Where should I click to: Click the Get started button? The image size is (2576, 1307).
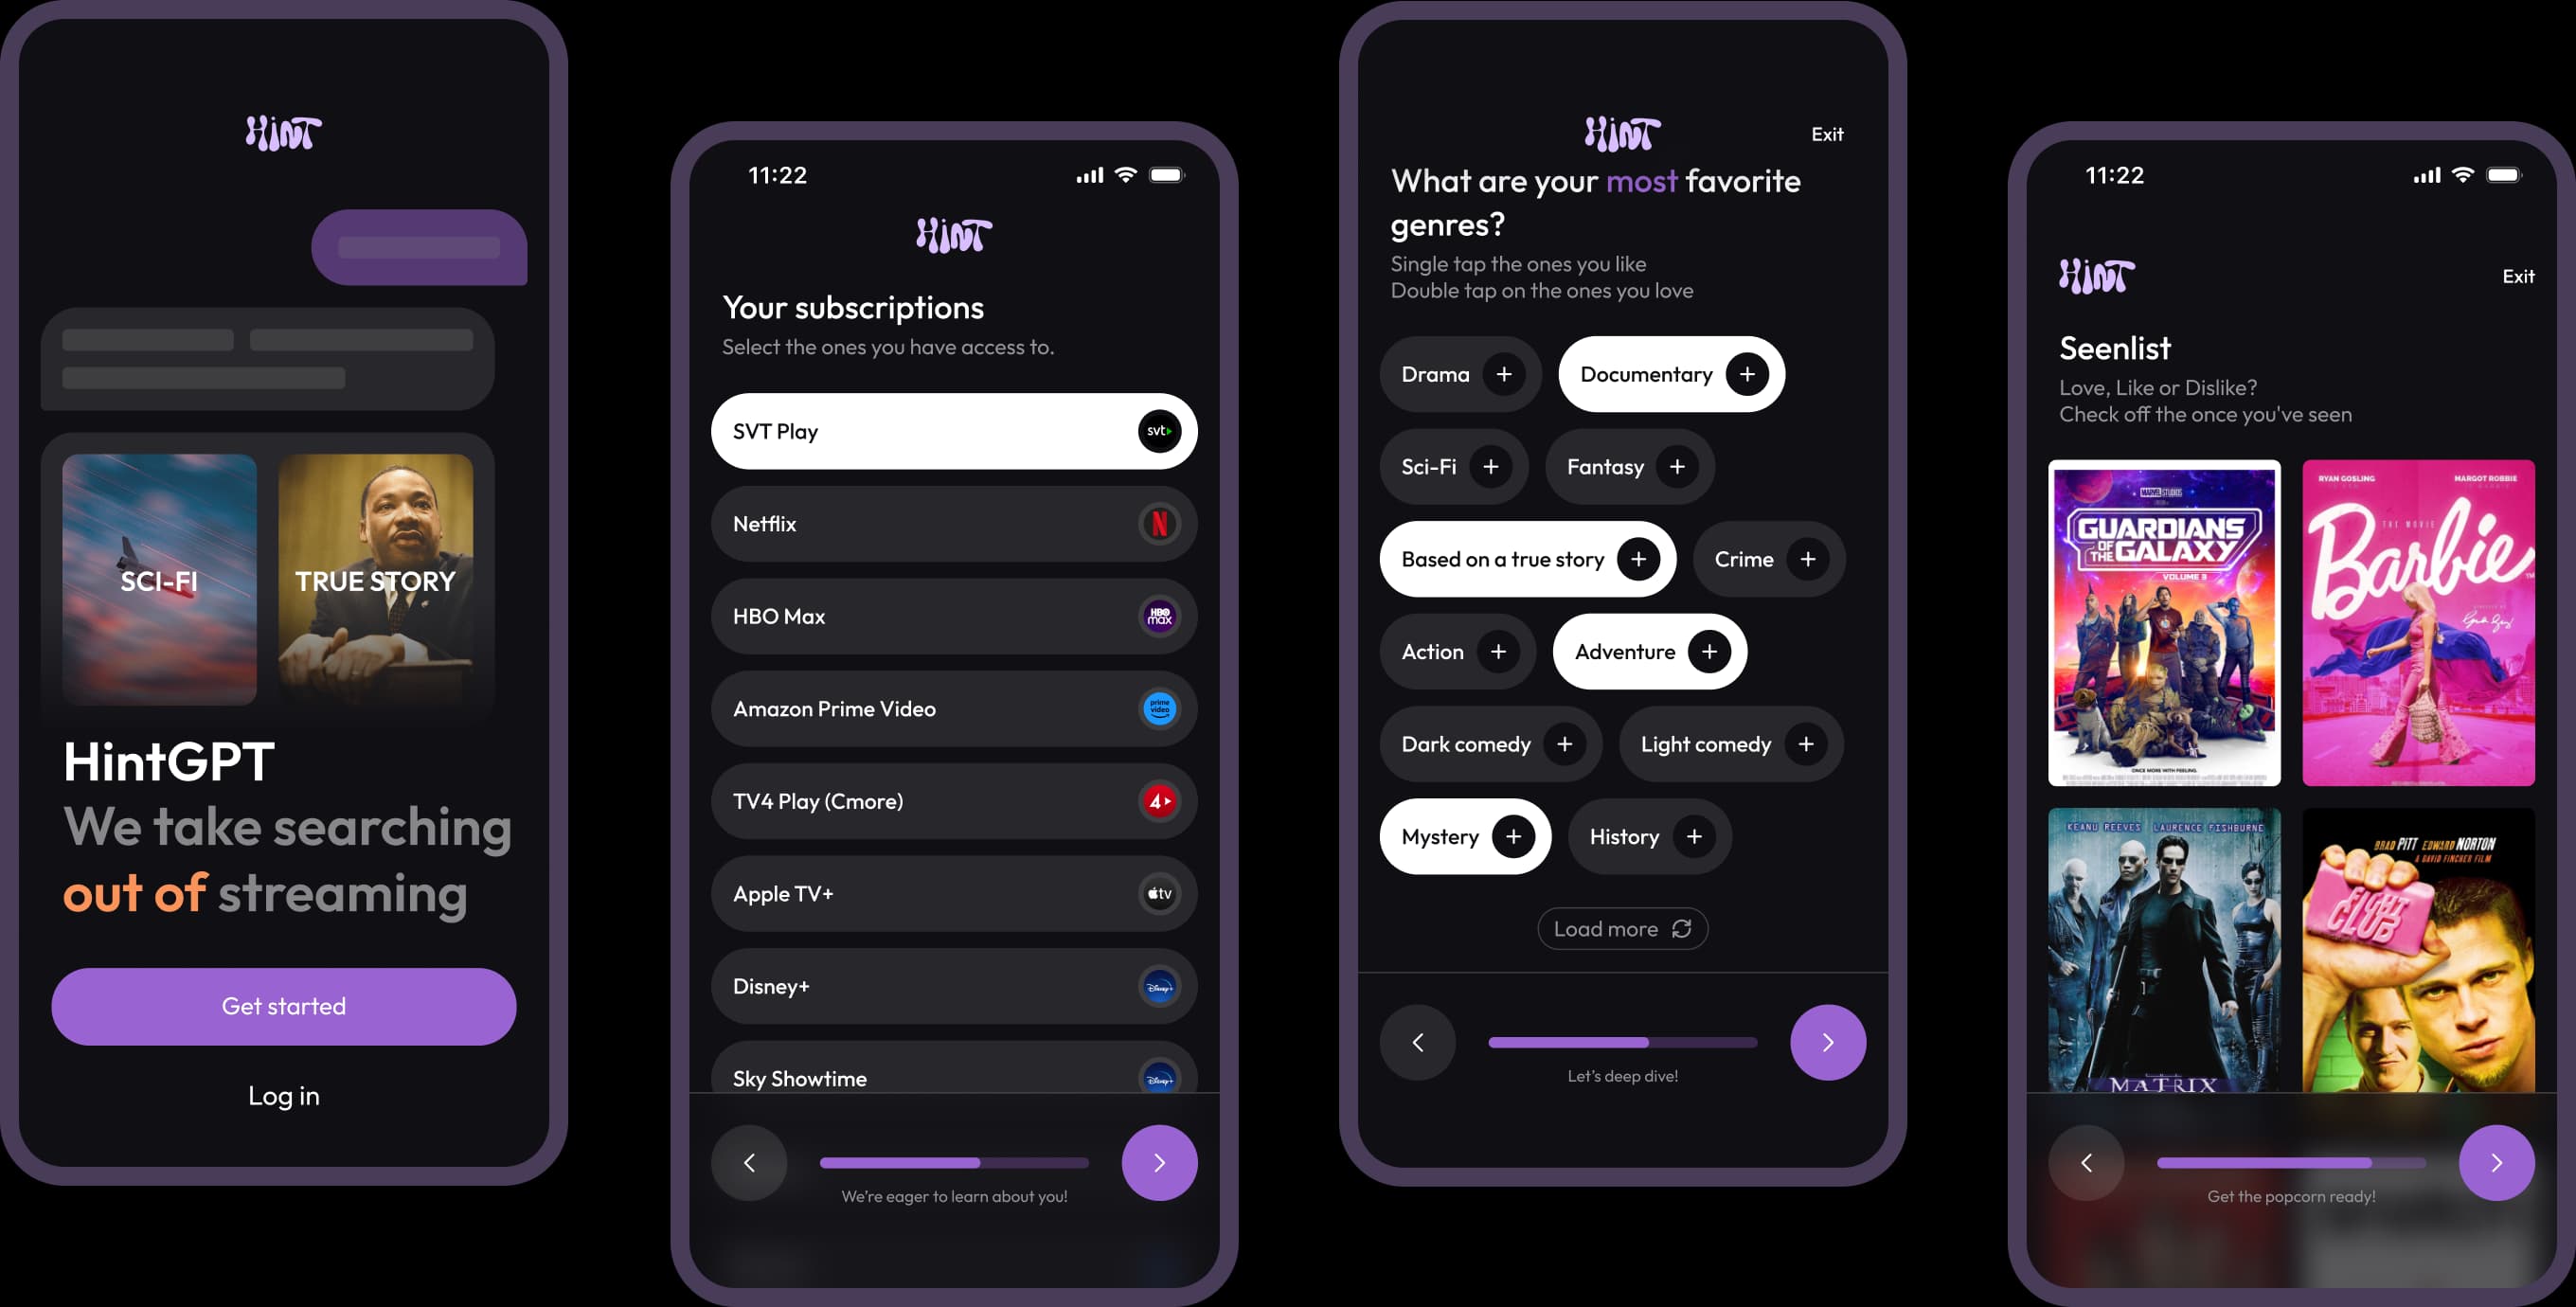click(x=283, y=1005)
